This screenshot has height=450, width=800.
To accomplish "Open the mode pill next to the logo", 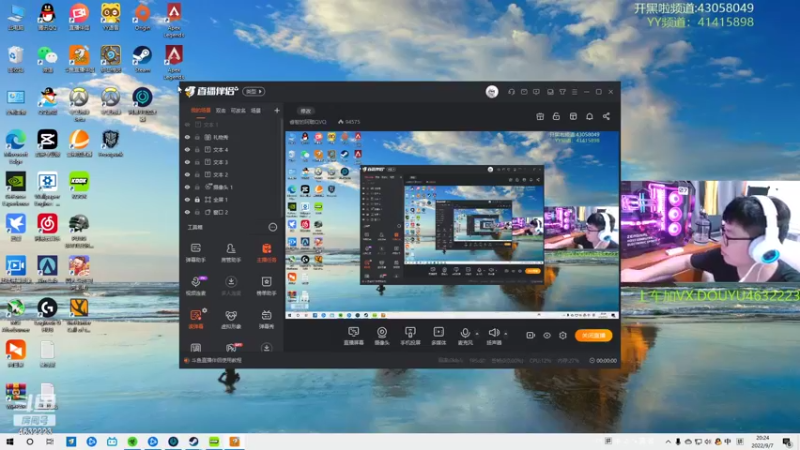I will click(x=254, y=92).
